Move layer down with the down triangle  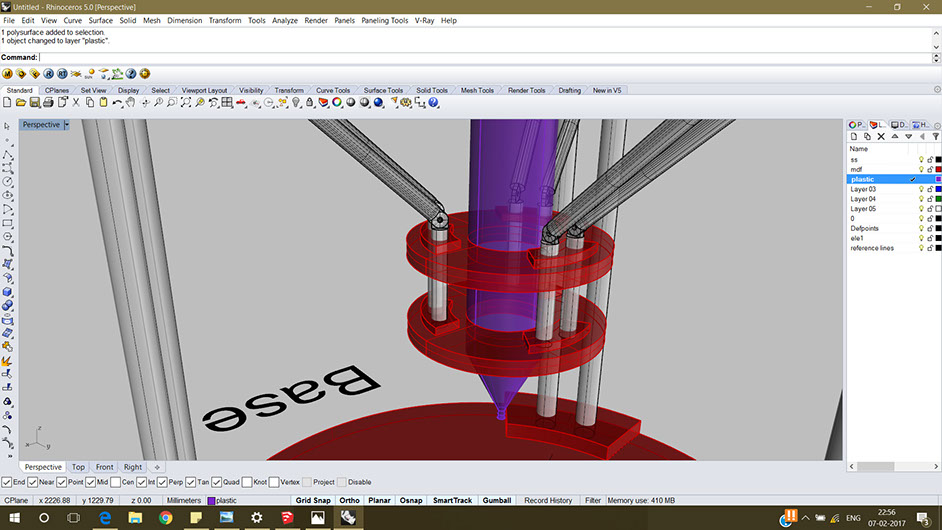908,136
